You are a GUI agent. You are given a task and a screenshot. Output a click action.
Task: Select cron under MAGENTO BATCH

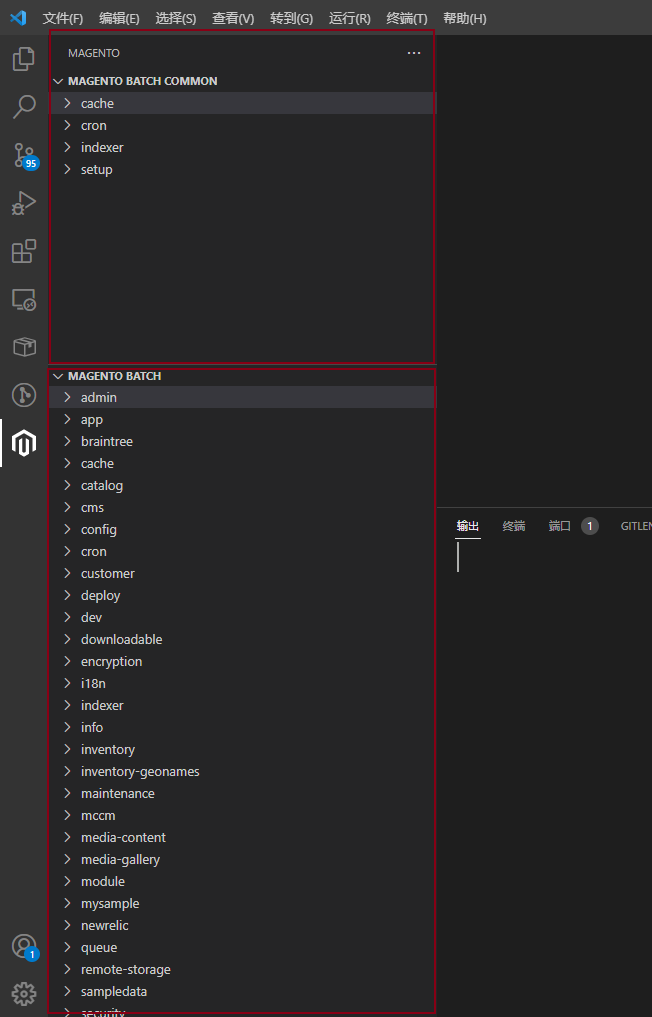click(x=243, y=551)
